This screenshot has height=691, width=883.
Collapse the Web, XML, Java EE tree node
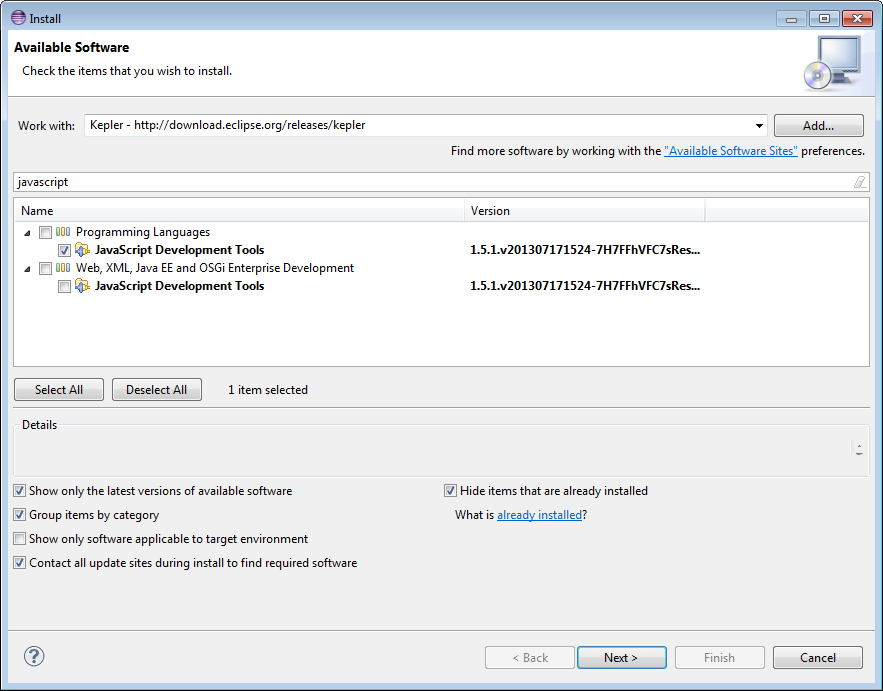click(25, 268)
